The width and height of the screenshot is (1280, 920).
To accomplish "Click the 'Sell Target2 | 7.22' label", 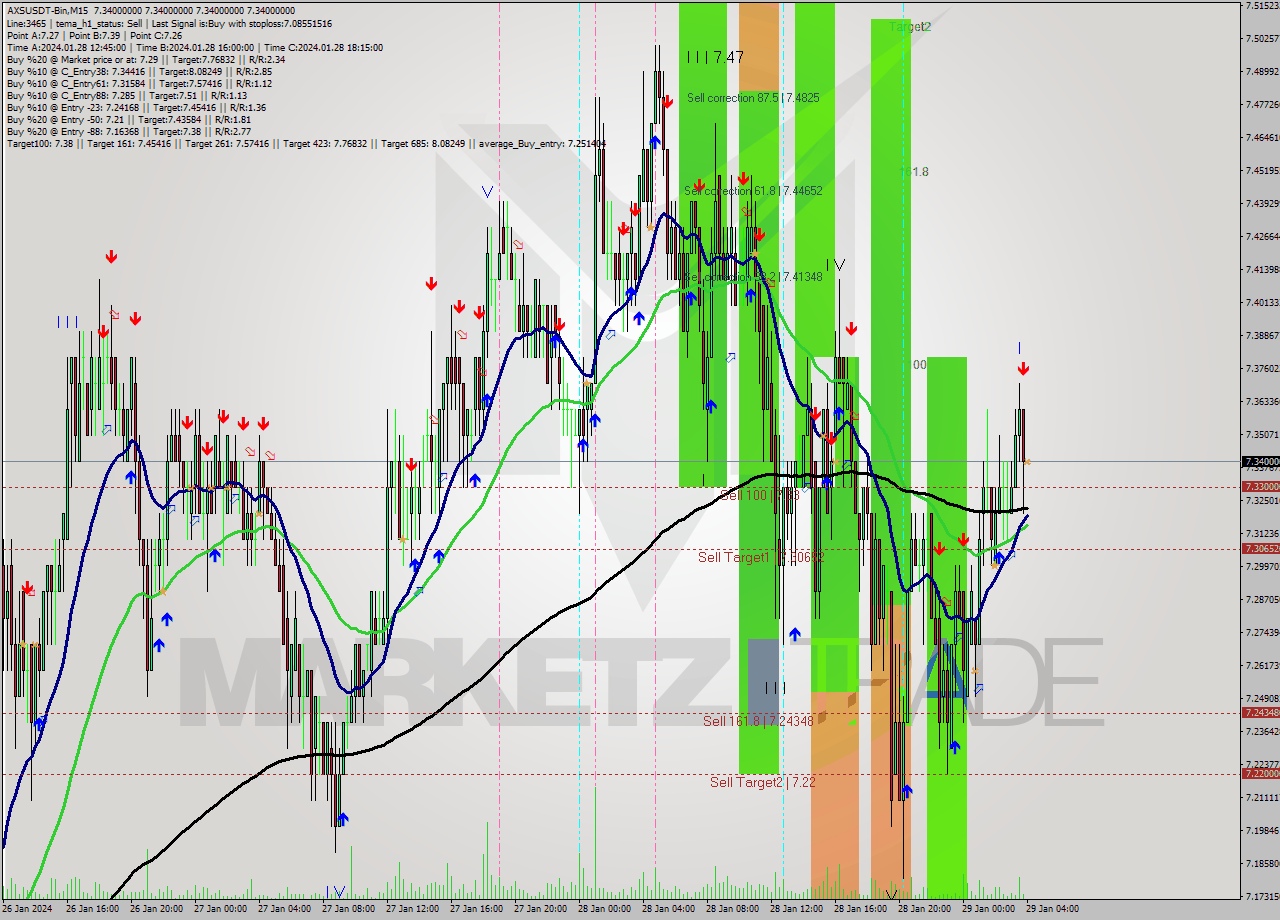I will 762,782.
